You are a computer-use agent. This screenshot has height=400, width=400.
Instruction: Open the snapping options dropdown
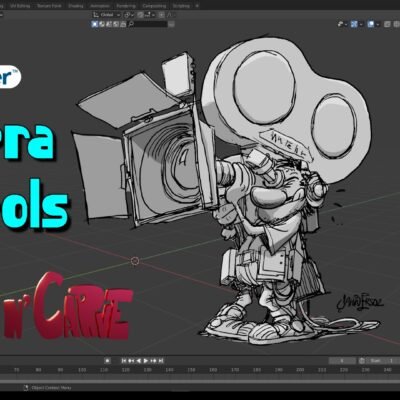coord(150,15)
